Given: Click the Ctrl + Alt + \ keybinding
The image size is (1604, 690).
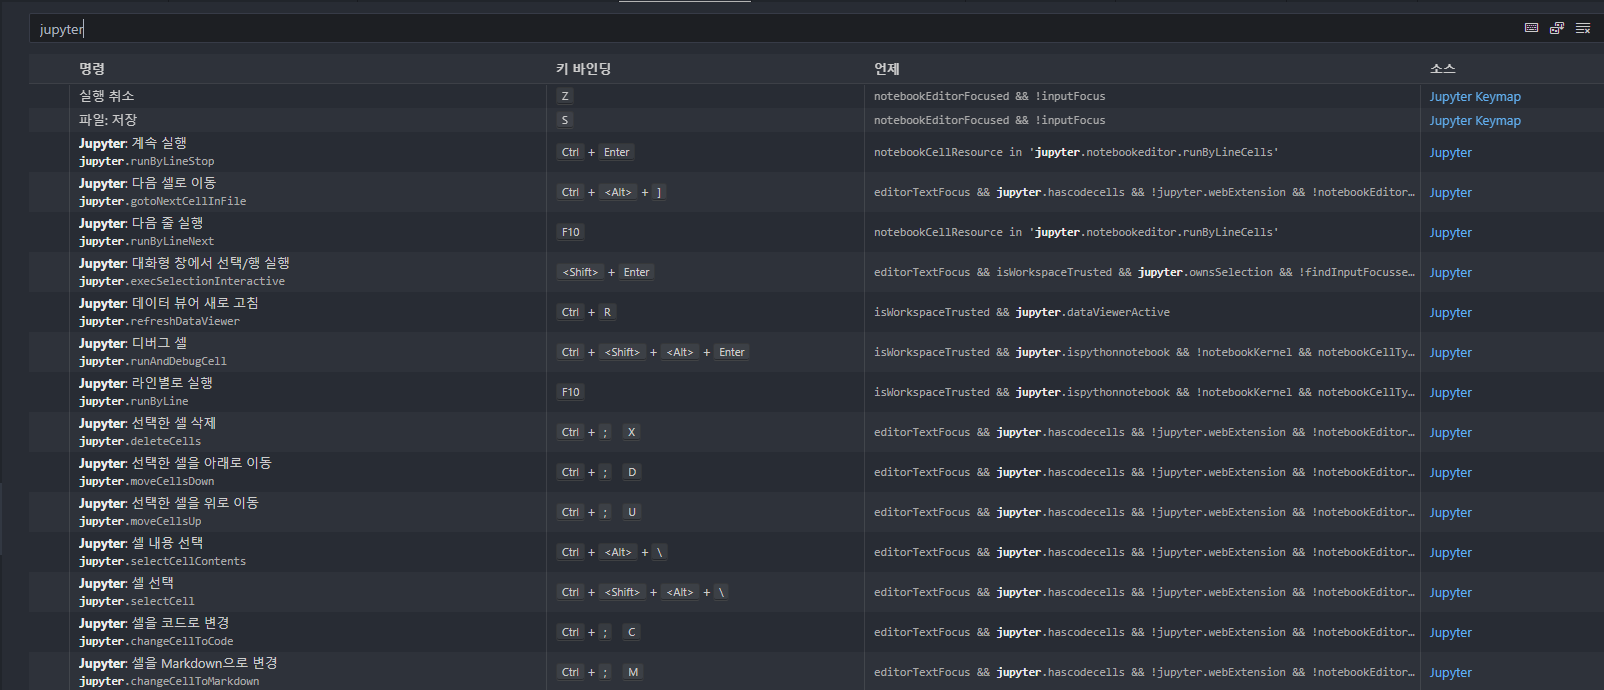Looking at the screenshot, I should tap(612, 552).
